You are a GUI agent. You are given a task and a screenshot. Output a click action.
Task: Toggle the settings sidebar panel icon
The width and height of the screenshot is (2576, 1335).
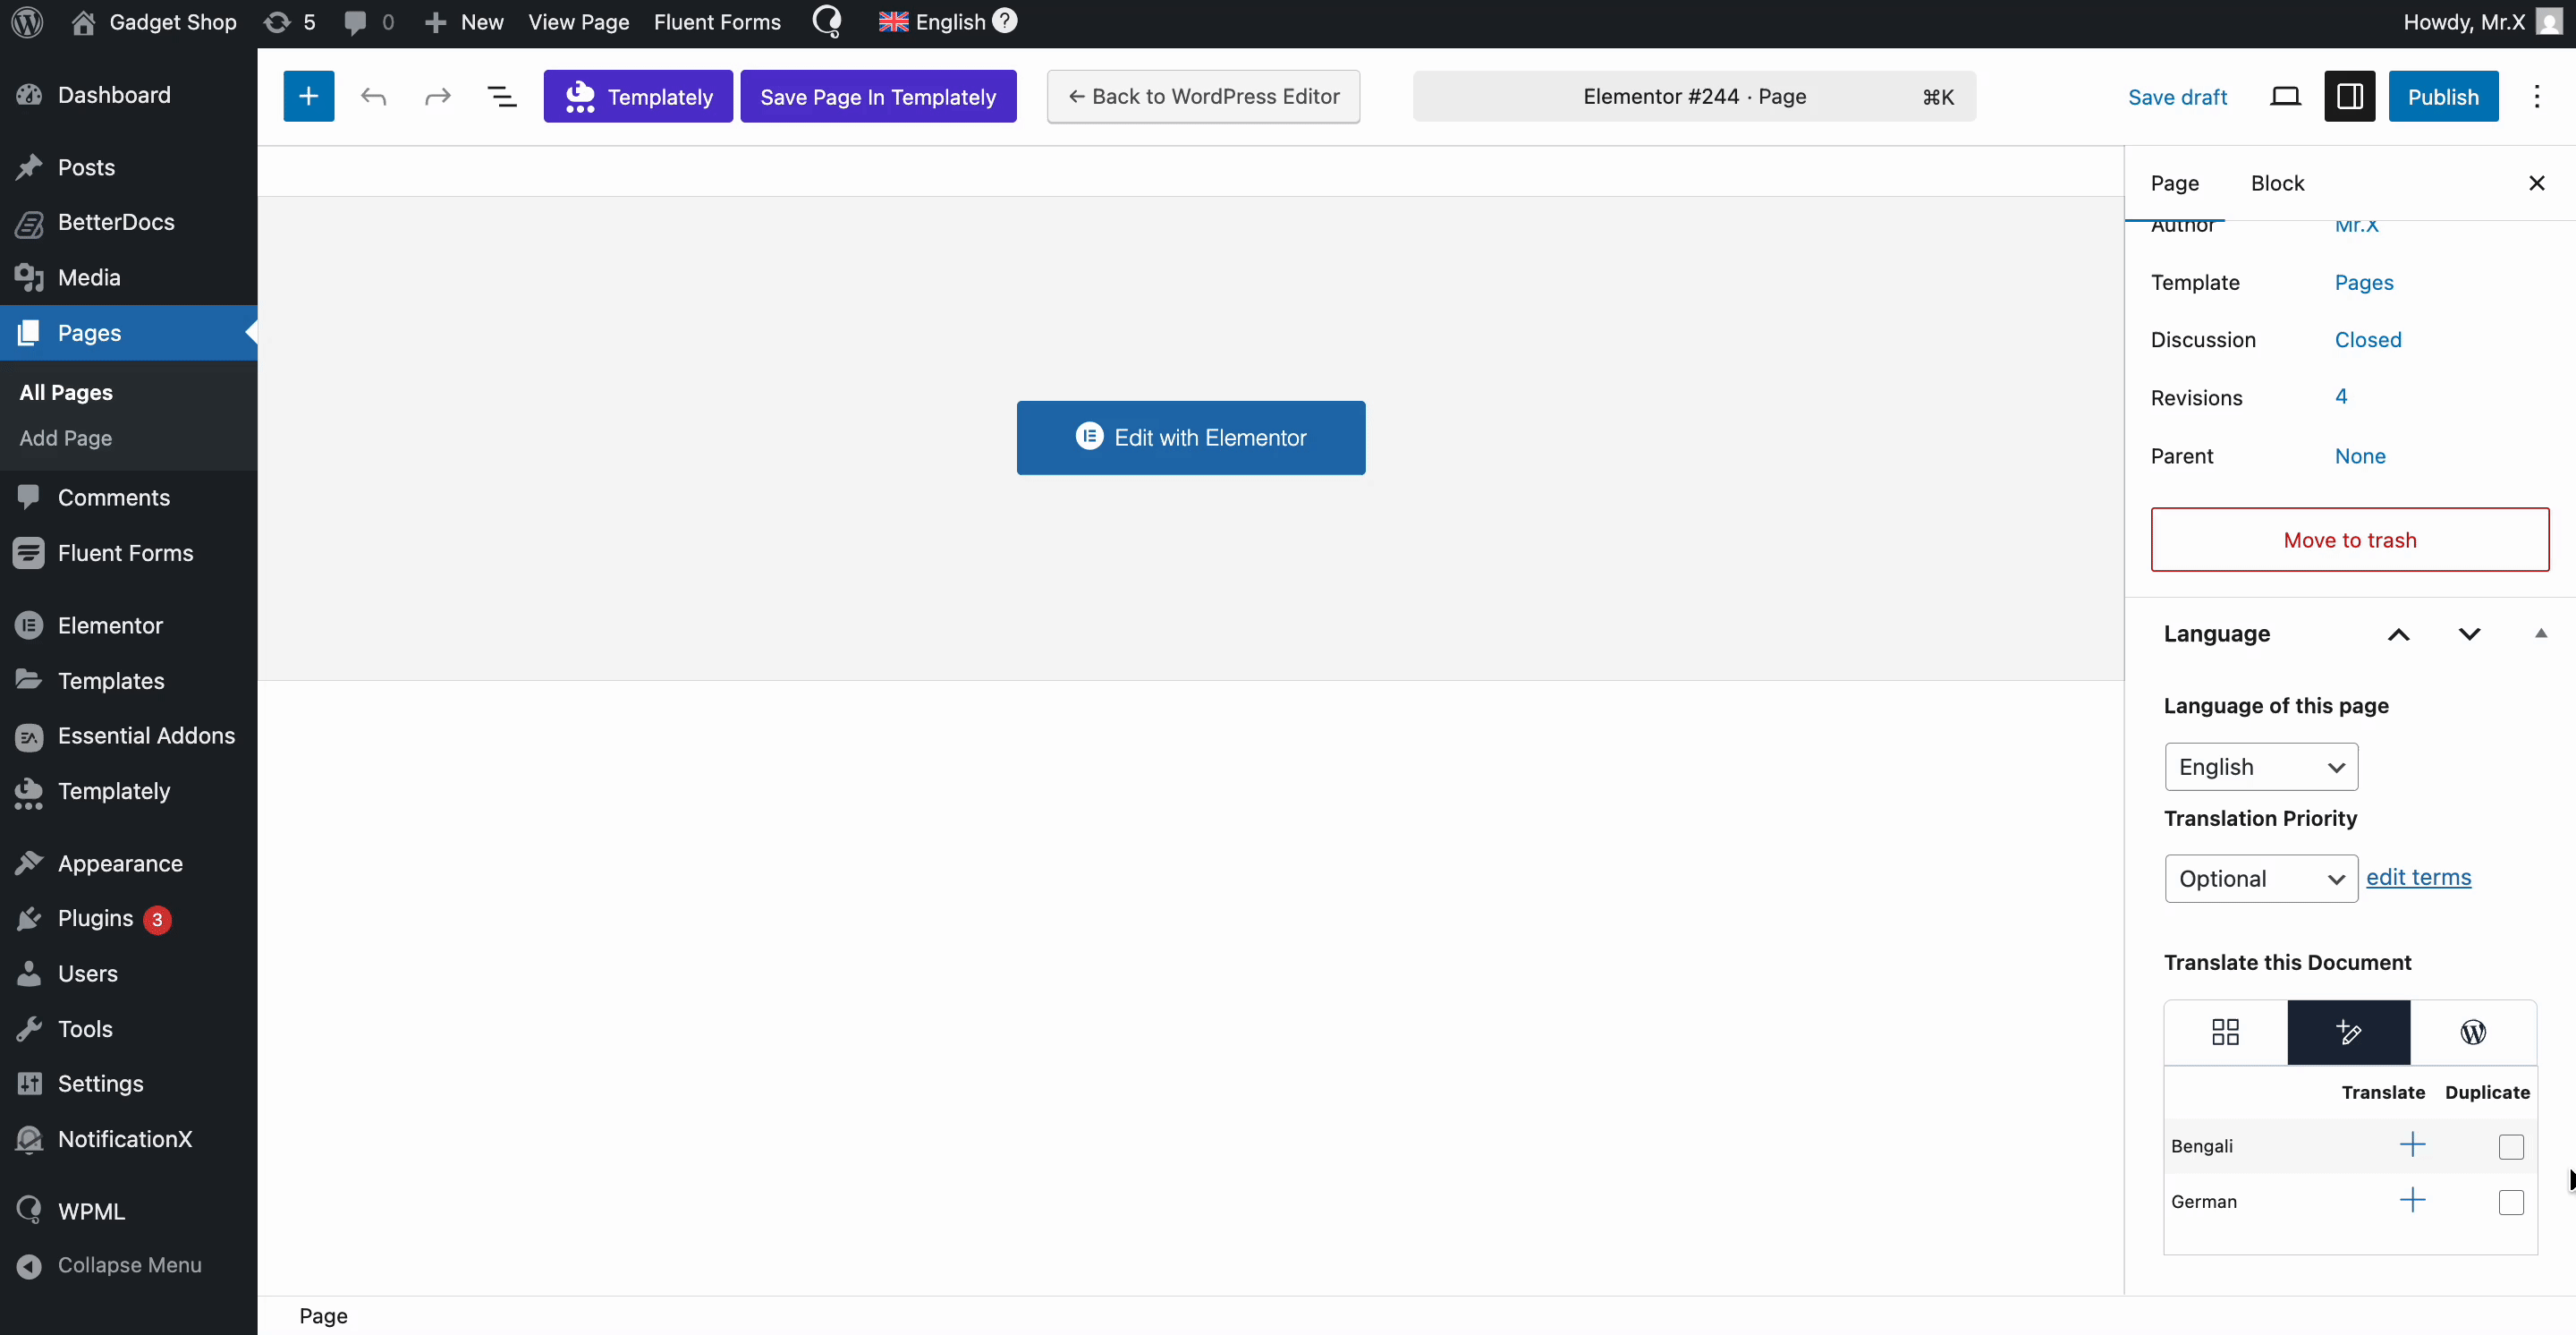click(2349, 96)
